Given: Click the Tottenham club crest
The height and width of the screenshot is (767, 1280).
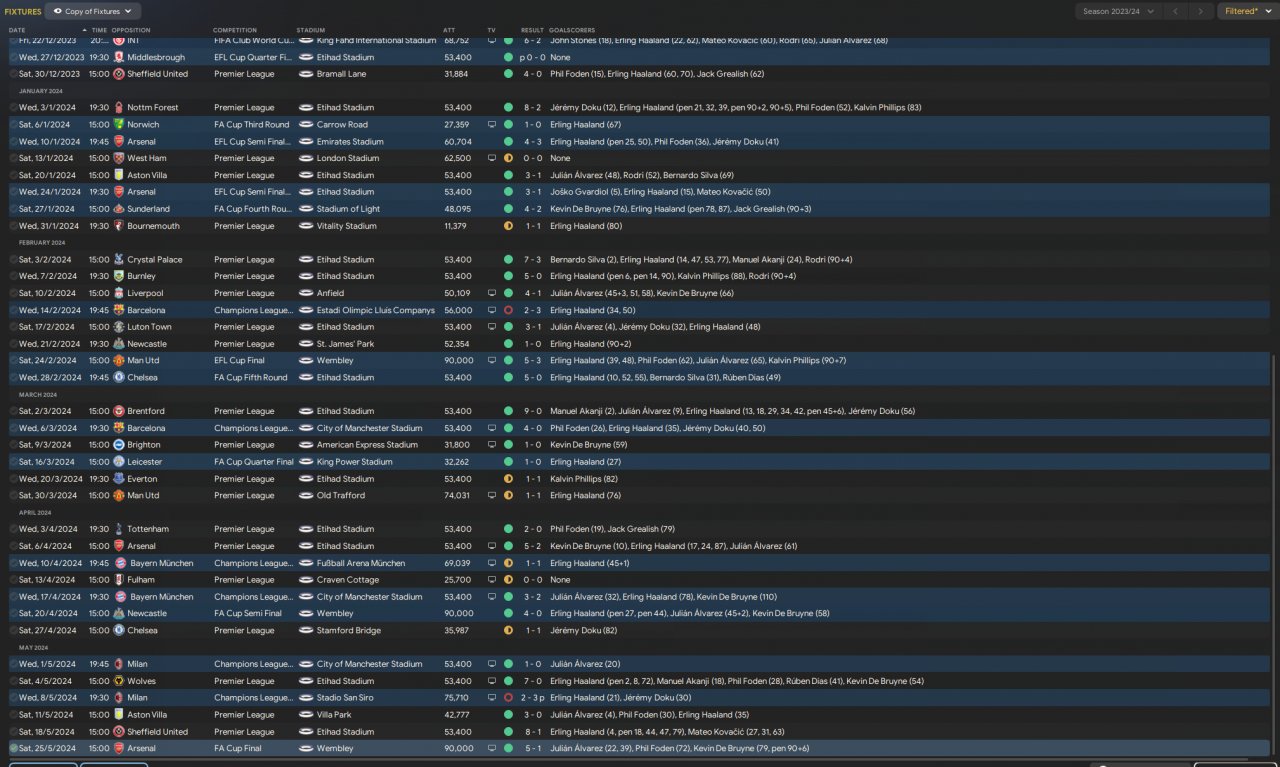Looking at the screenshot, I should 119,529.
